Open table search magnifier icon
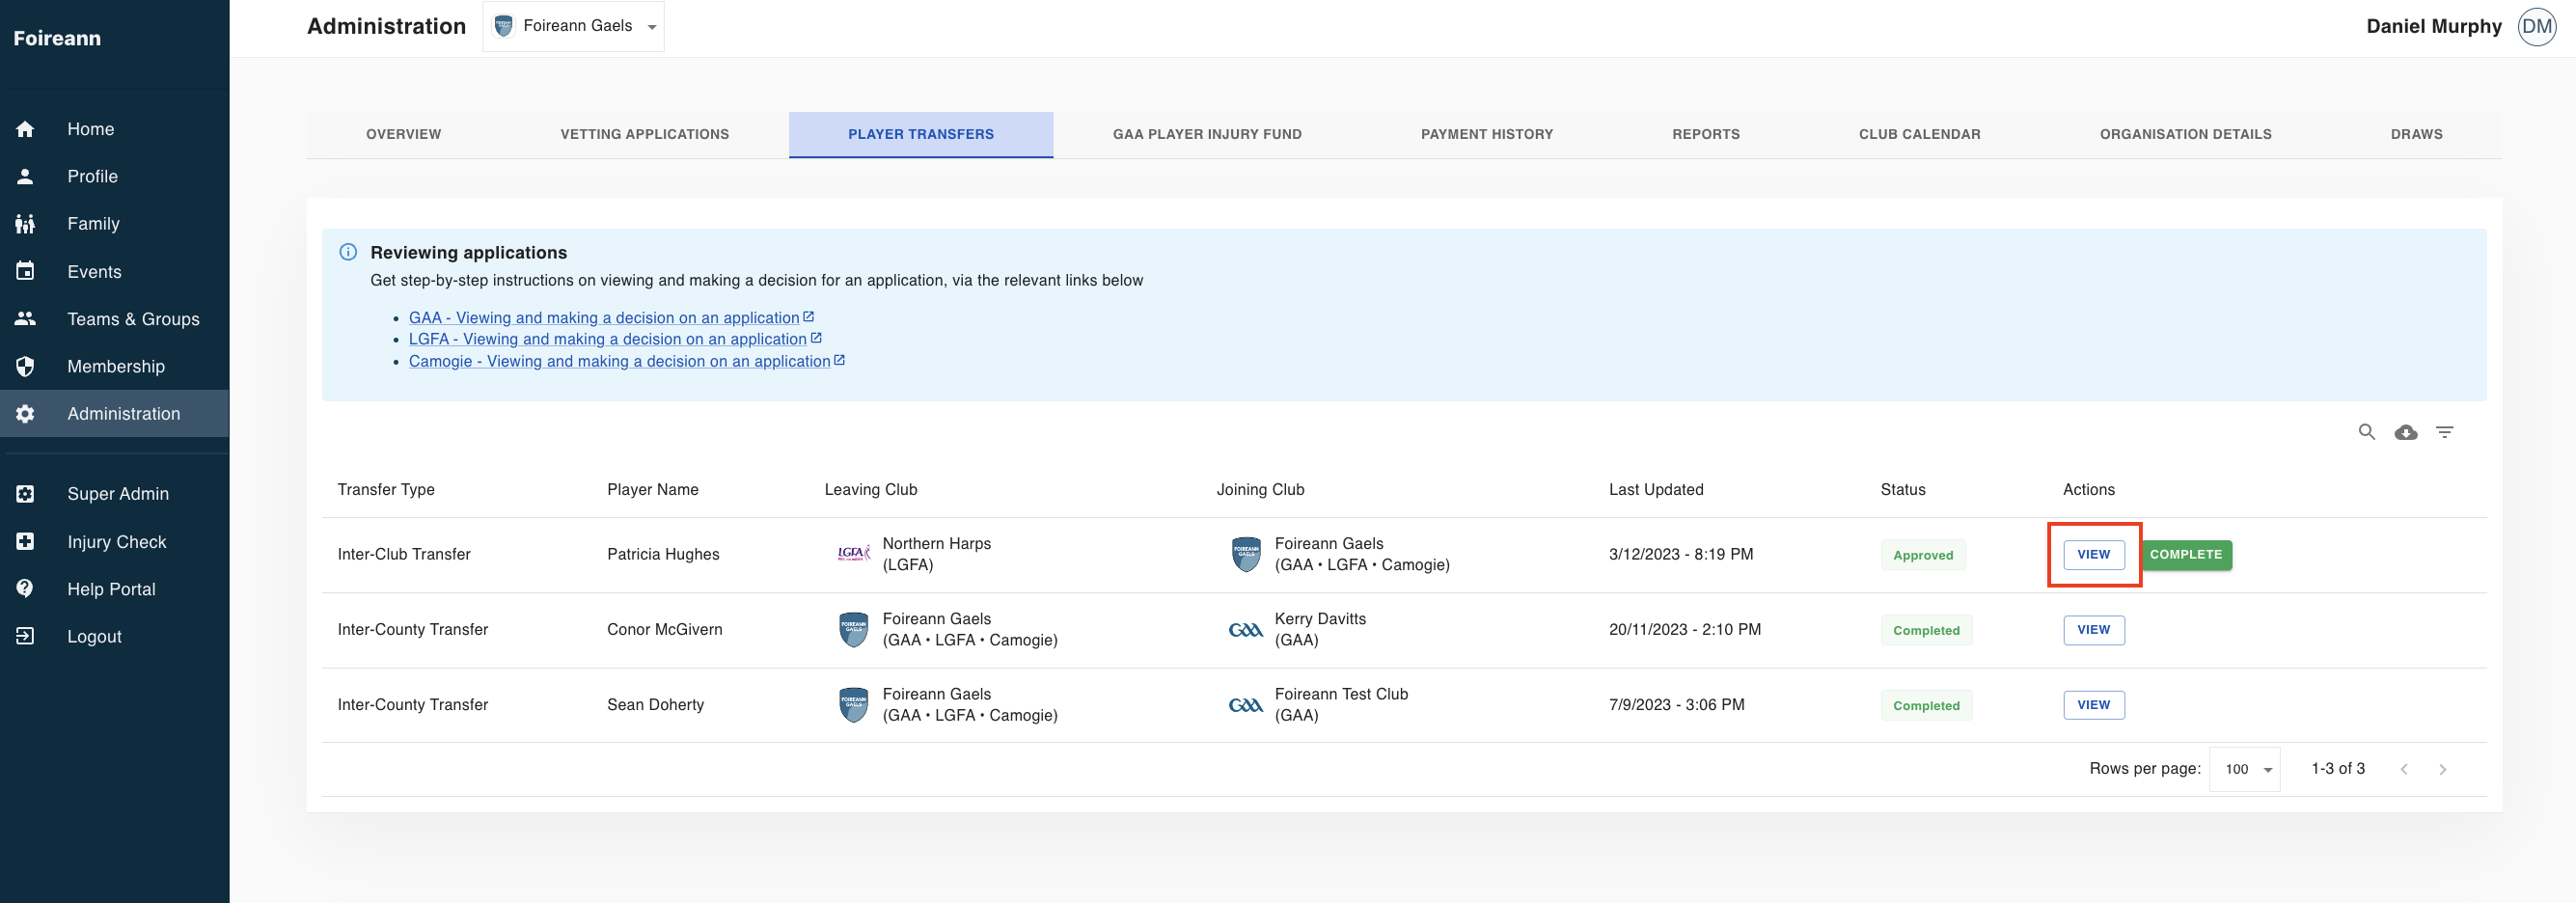 2366,432
